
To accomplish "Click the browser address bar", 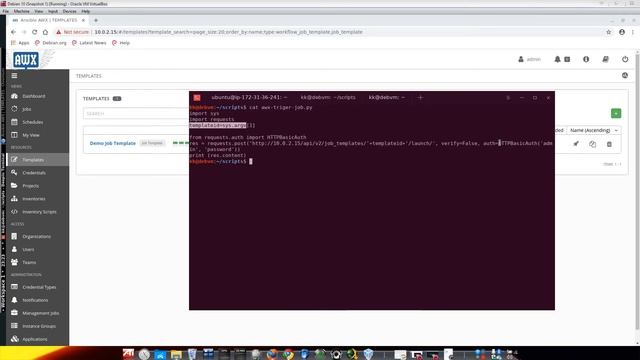I will [327, 32].
